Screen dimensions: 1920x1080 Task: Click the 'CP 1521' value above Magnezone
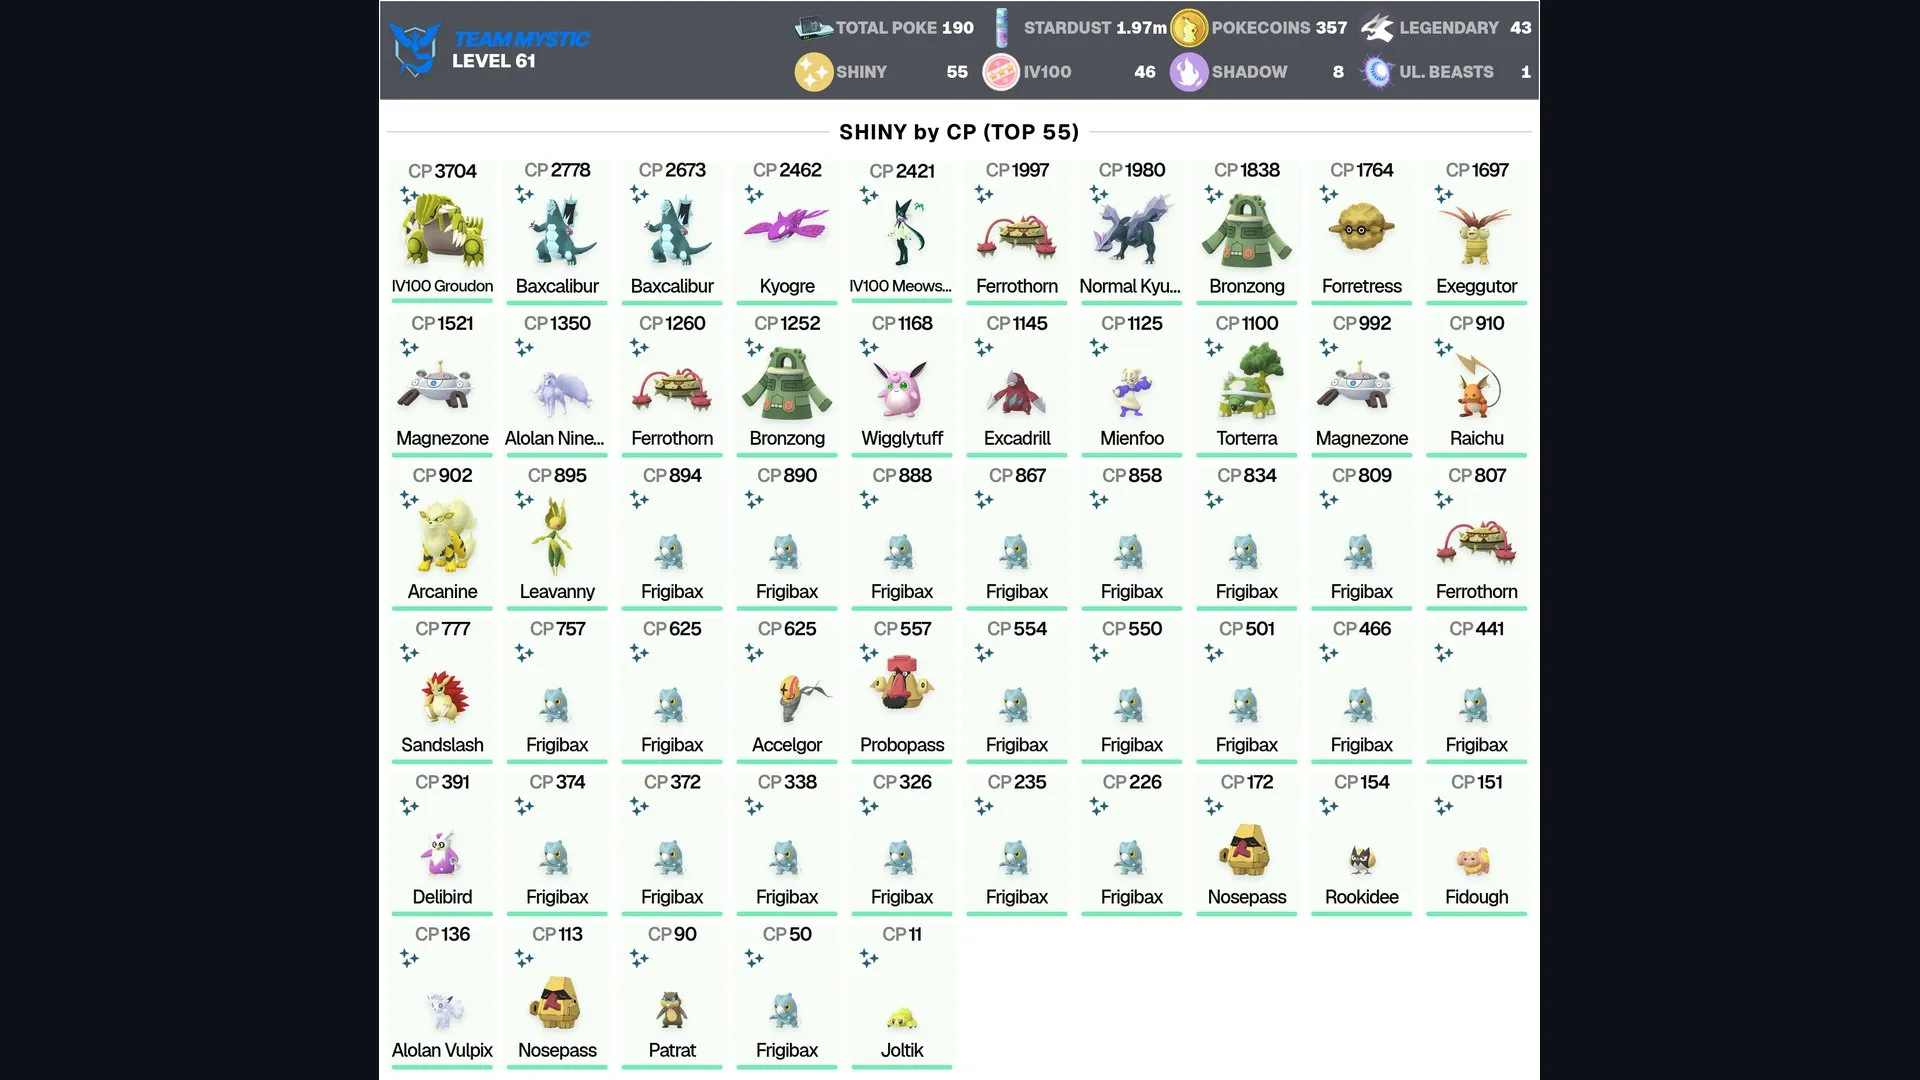pos(442,323)
